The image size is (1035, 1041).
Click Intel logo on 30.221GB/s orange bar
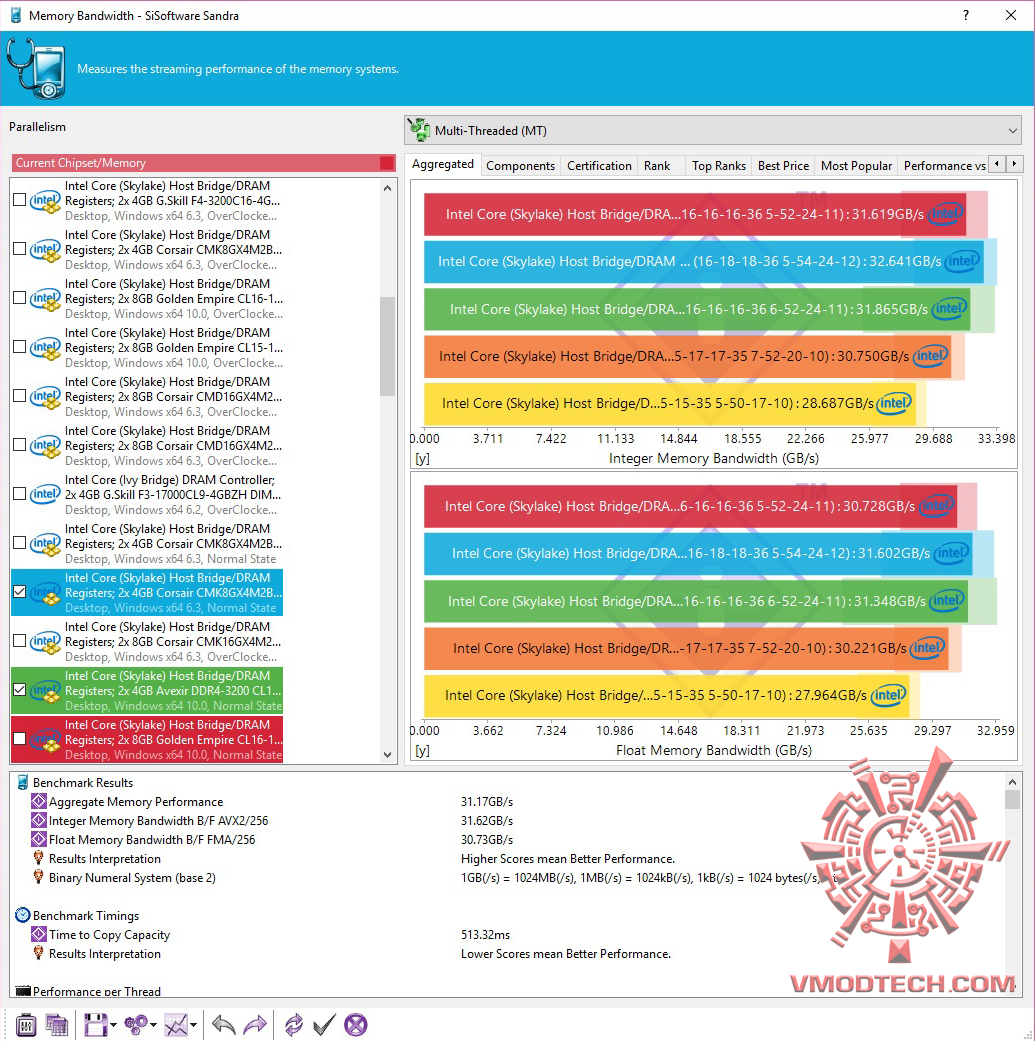(927, 648)
